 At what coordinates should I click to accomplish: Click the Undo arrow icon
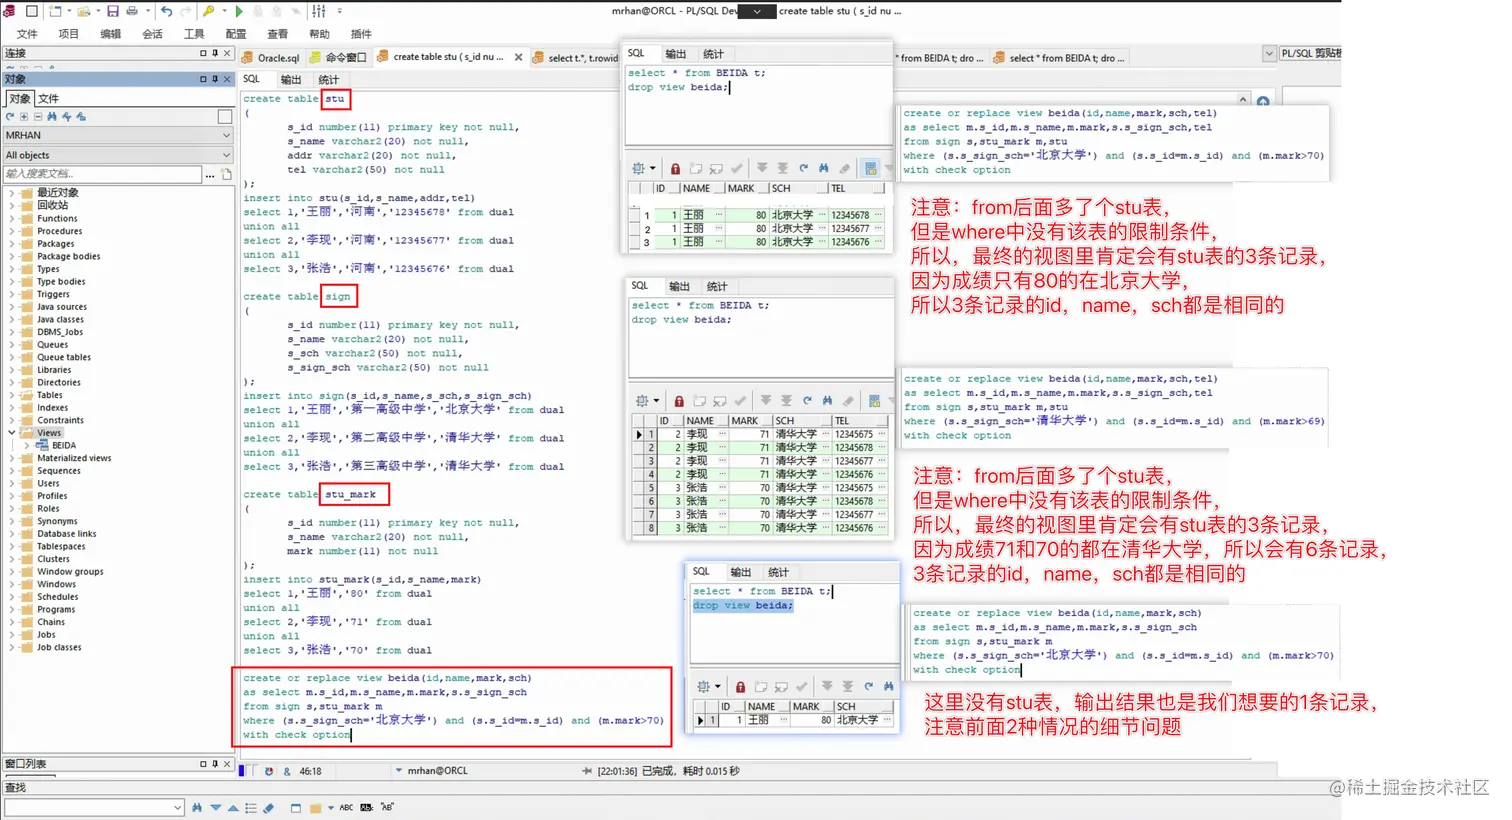tap(166, 11)
